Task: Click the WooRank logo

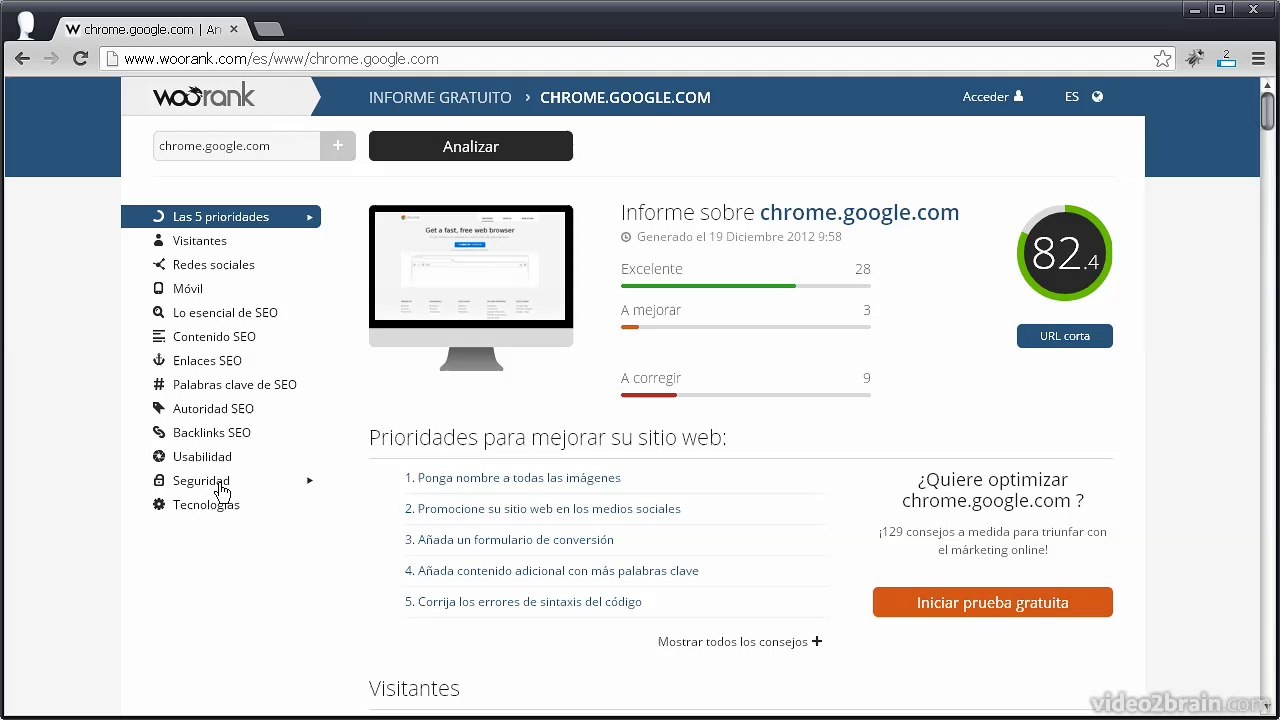Action: pyautogui.click(x=204, y=96)
